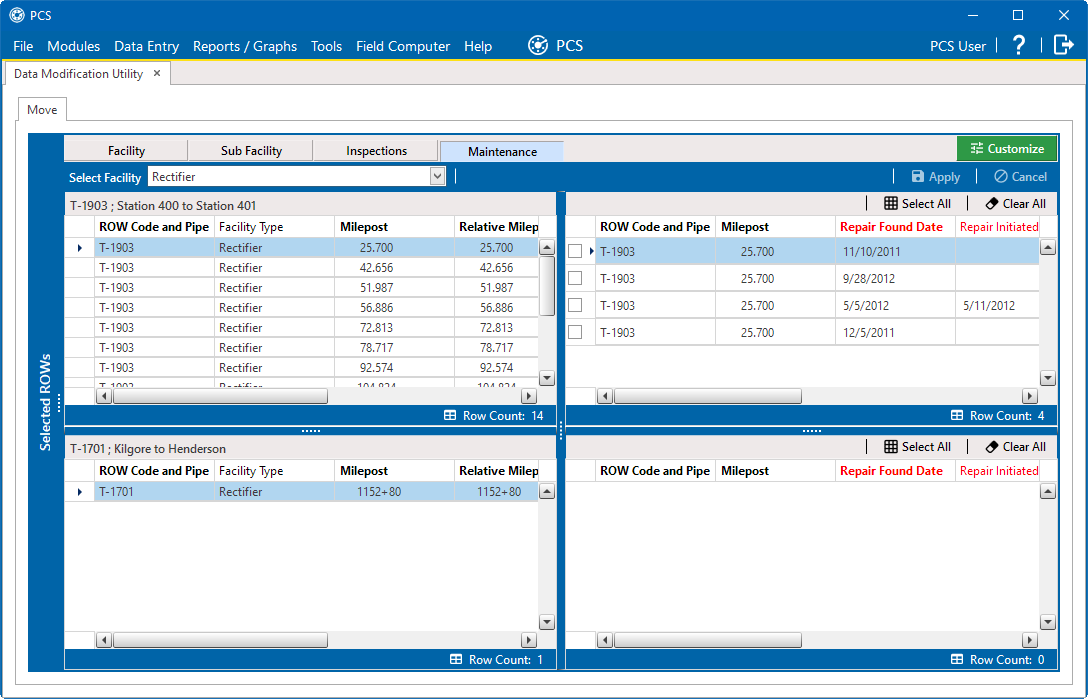
Task: Click the scroll down arrow in T-1903 facility grid
Action: [547, 378]
